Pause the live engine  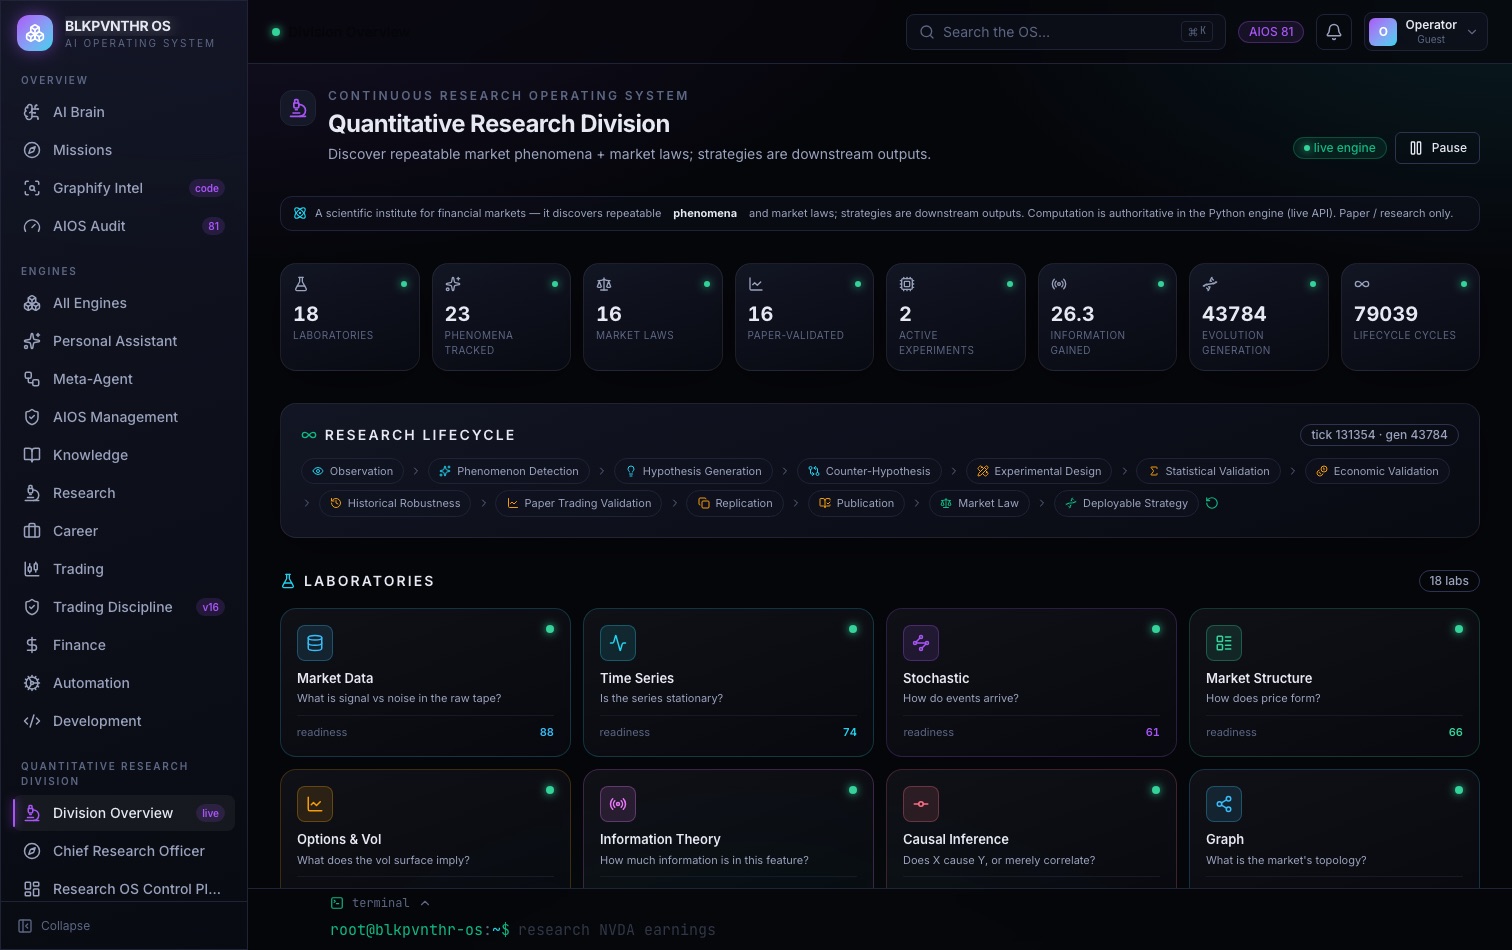pyautogui.click(x=1437, y=148)
